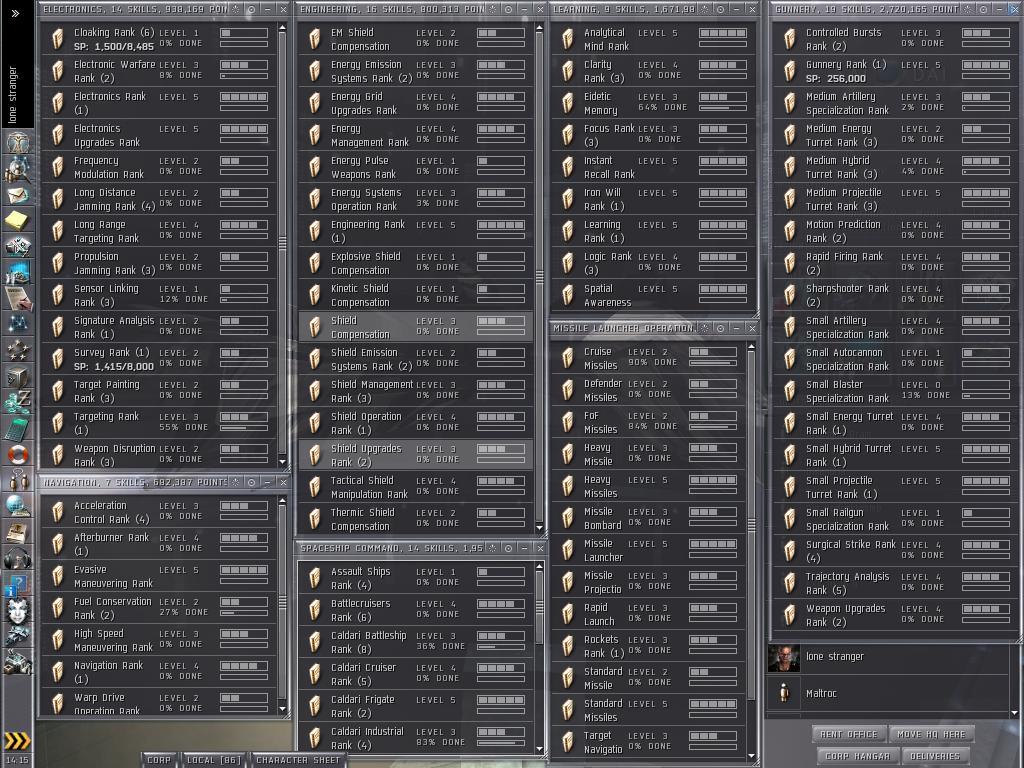Click the blue question mark tutorial icon
This screenshot has height=768, width=1024.
click(18, 584)
